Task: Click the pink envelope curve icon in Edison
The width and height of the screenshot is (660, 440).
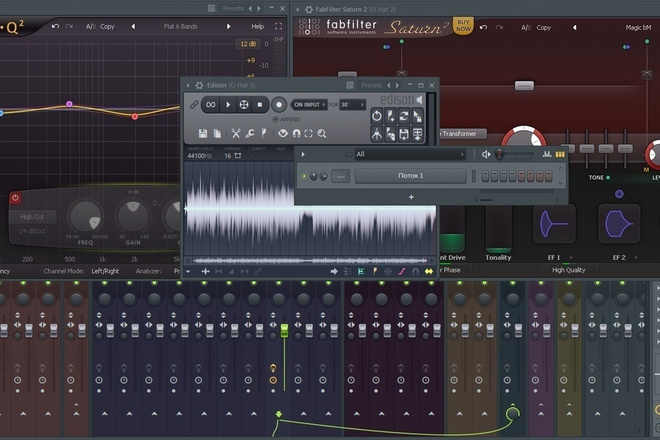Action: tap(402, 272)
